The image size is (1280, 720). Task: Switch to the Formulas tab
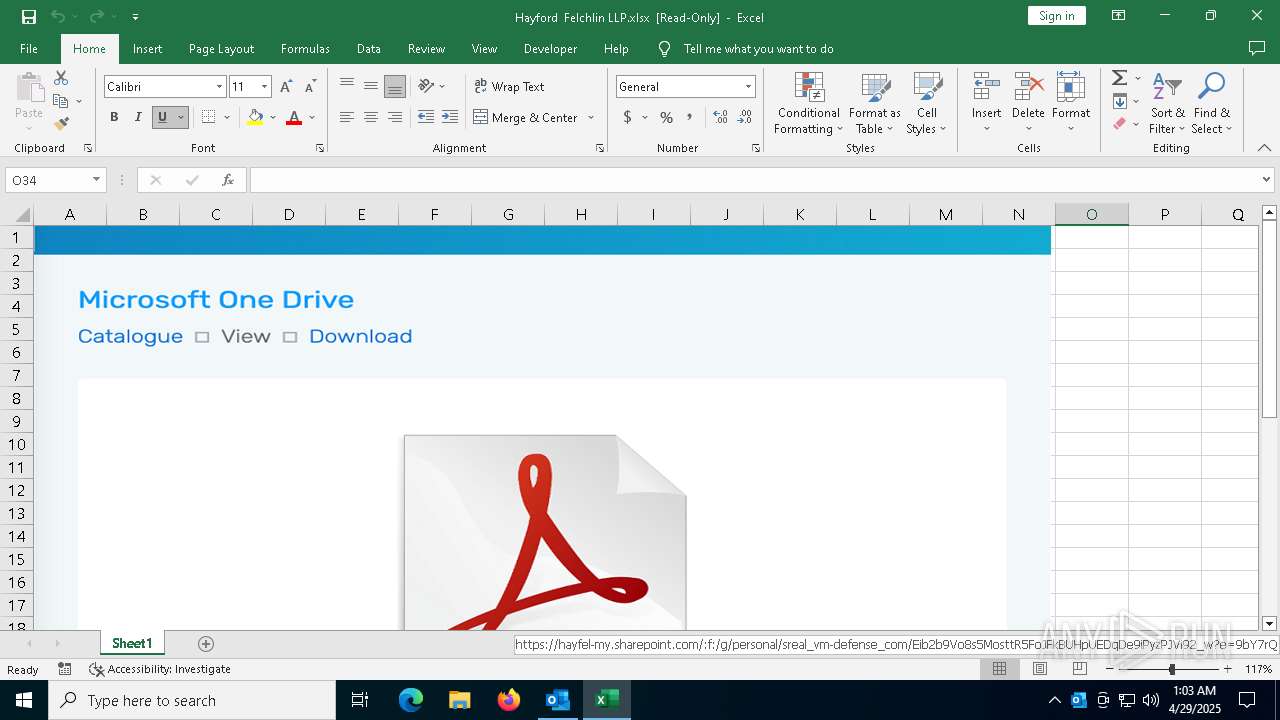click(305, 48)
